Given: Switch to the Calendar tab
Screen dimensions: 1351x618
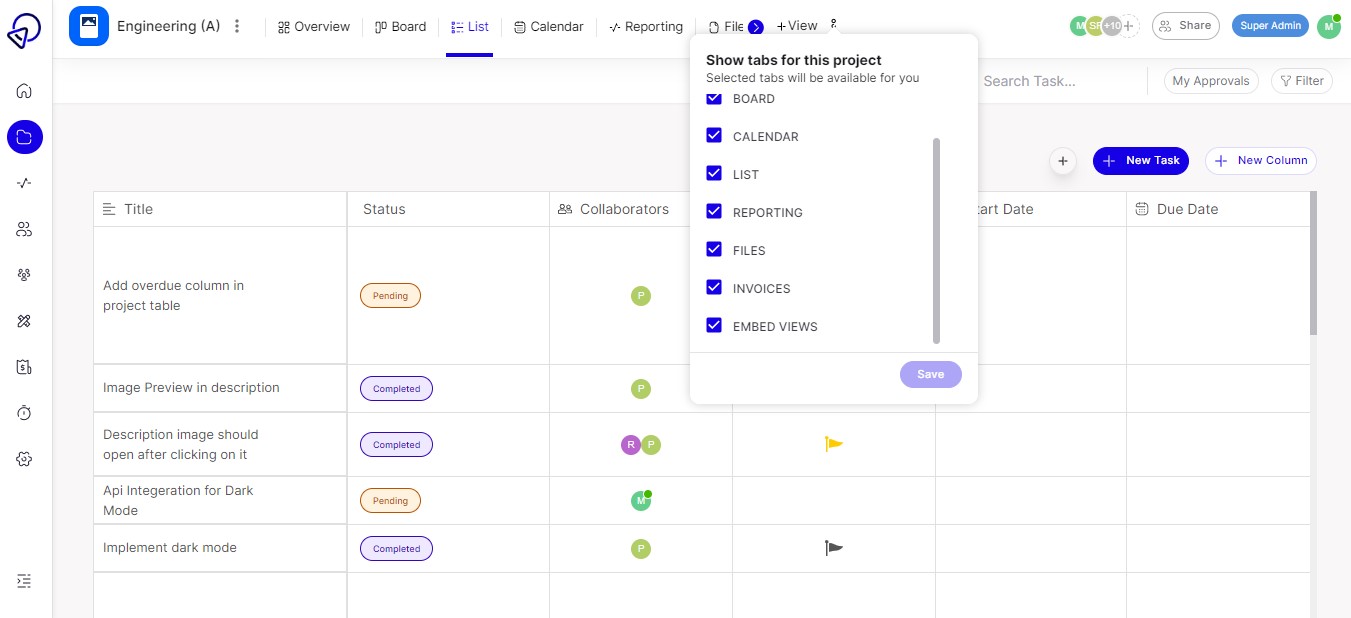Looking at the screenshot, I should tap(548, 26).
